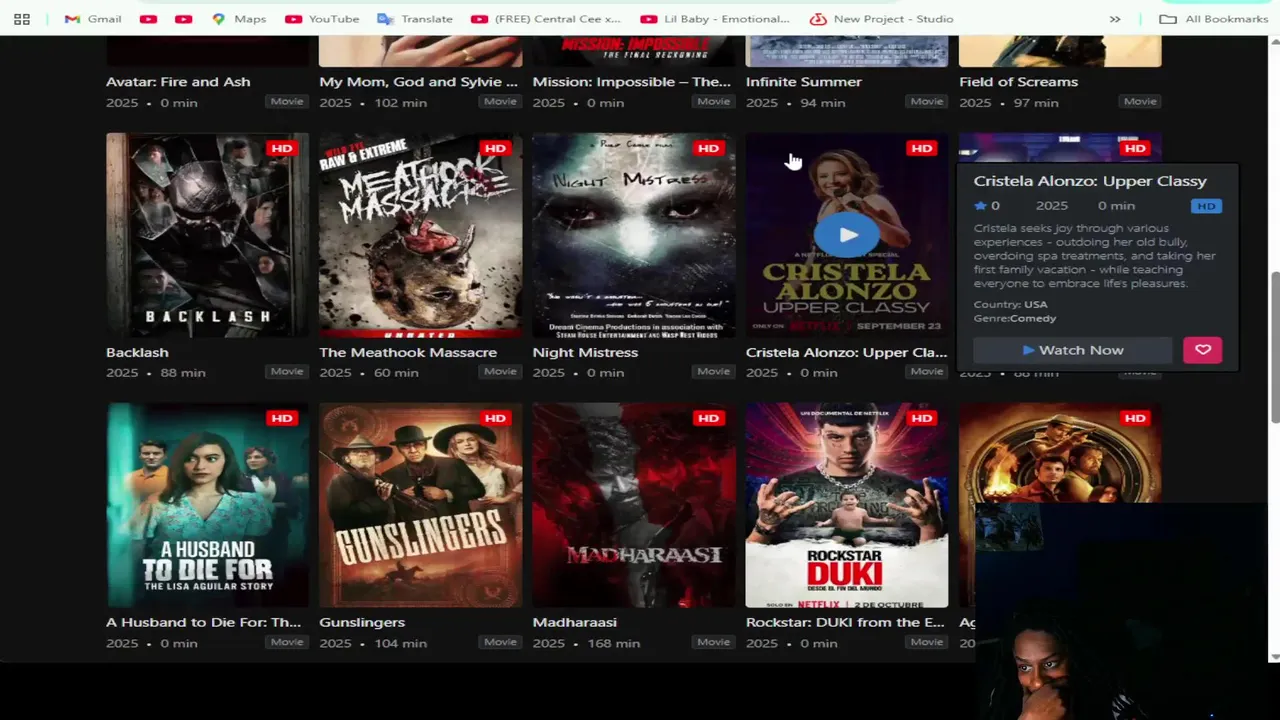Click the Field of Screams title

tap(1018, 82)
